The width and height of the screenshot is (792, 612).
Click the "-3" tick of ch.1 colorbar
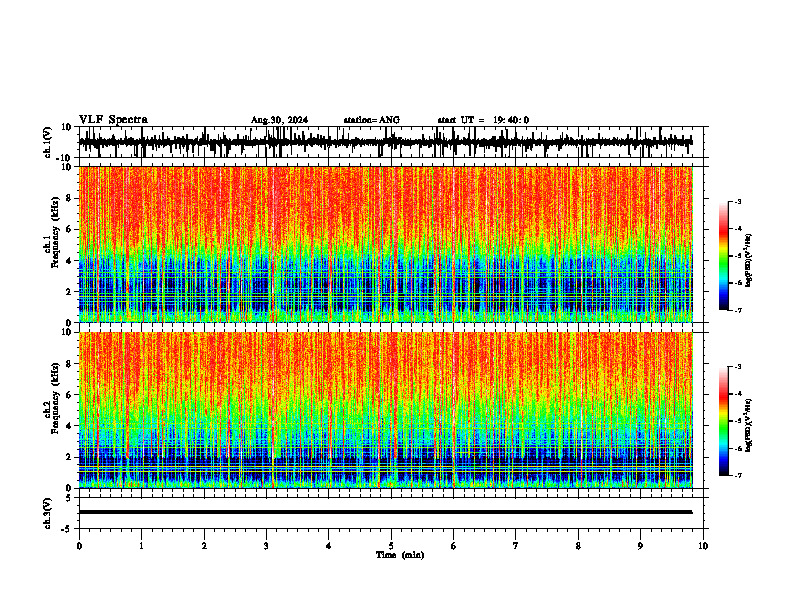(738, 201)
